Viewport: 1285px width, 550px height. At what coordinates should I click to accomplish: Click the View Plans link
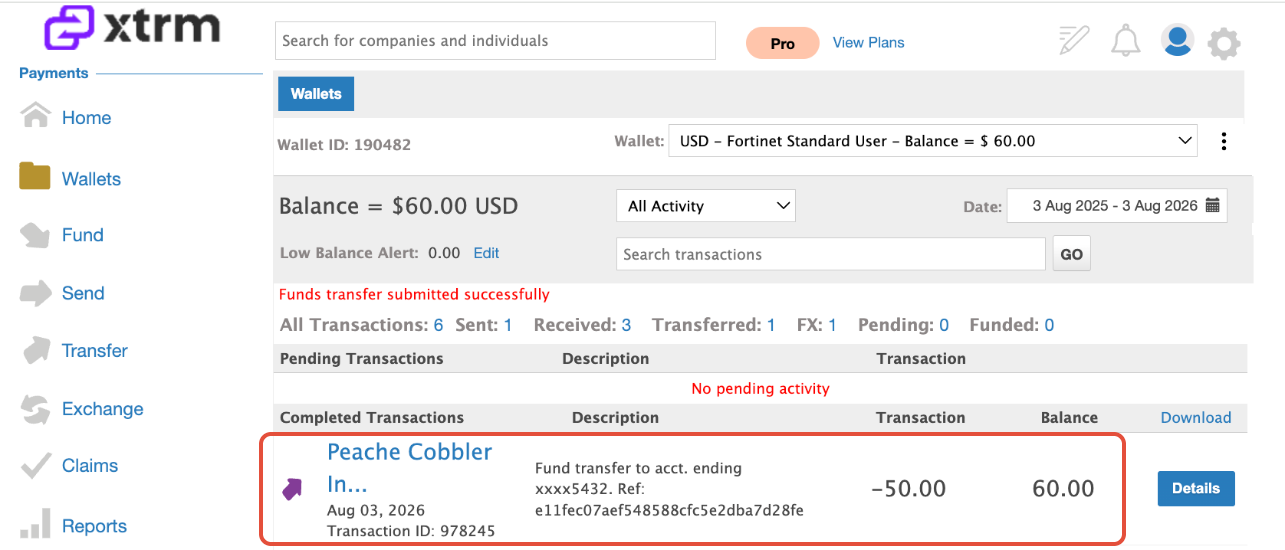pos(868,42)
